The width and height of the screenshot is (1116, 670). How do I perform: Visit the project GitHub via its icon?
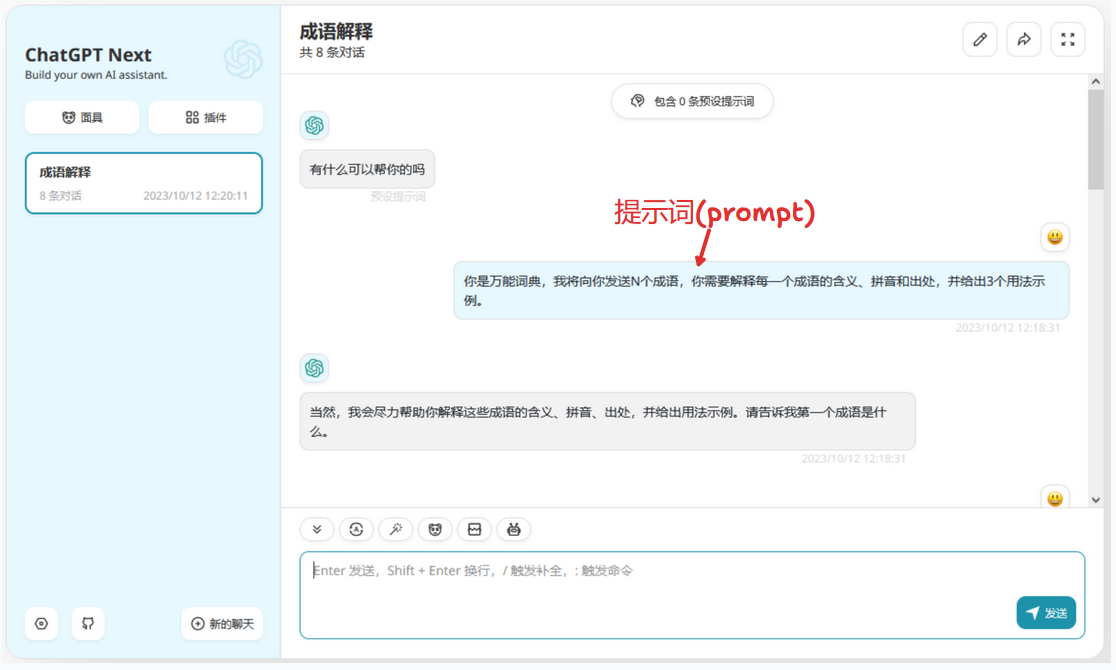(87, 623)
